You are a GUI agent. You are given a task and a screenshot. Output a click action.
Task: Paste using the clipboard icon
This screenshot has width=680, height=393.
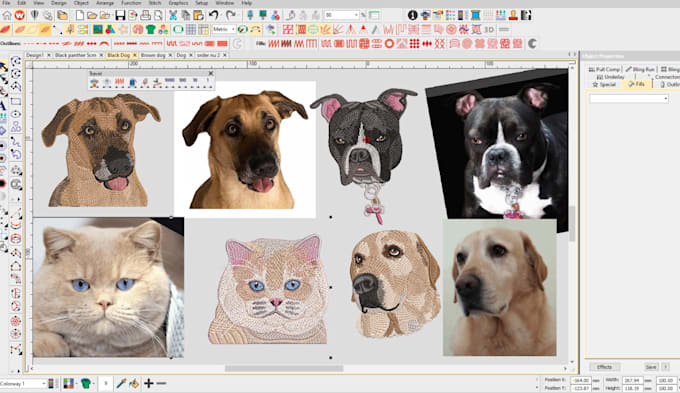click(199, 16)
